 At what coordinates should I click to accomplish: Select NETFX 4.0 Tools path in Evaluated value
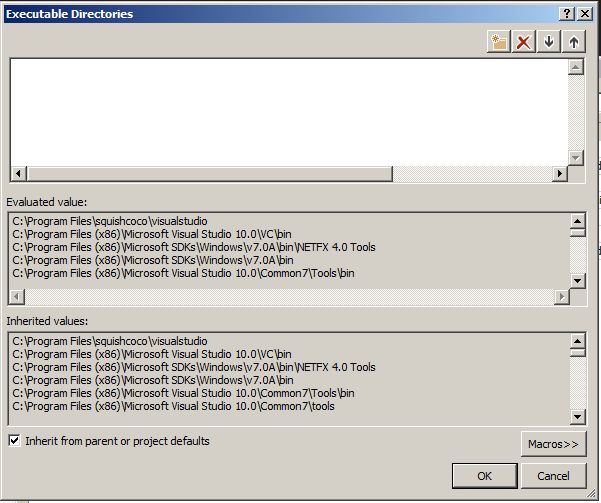click(194, 247)
